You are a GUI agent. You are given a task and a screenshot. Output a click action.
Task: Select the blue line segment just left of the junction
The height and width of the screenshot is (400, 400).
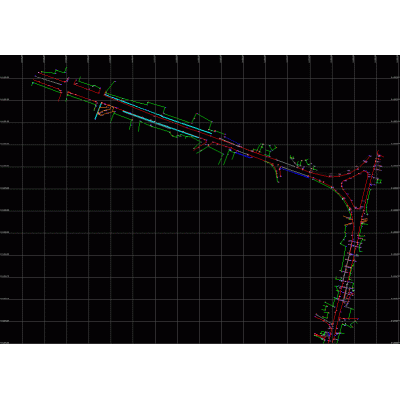coord(295,172)
